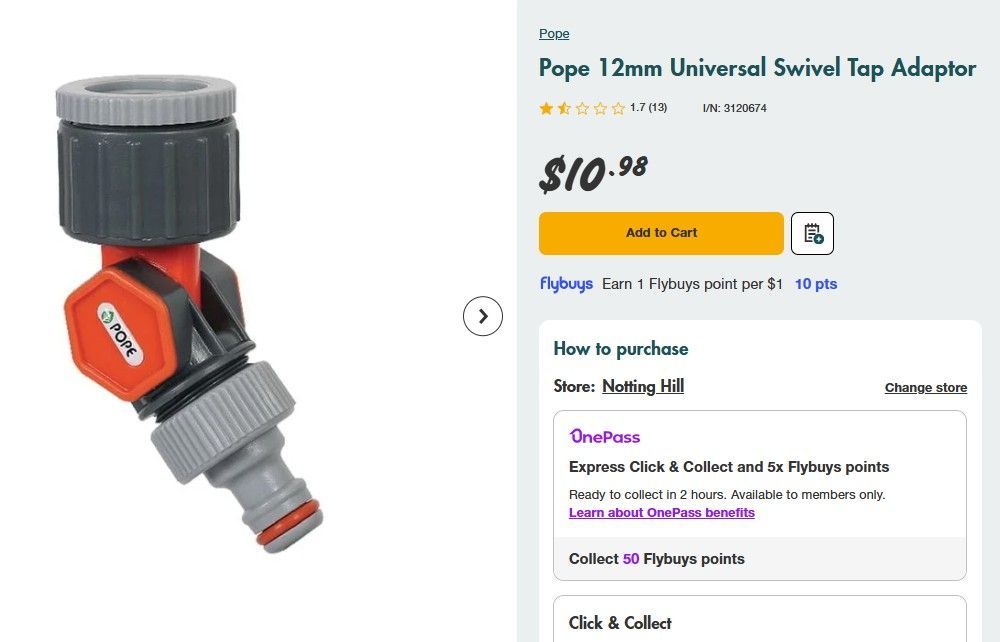This screenshot has height=642, width=1000.
Task: Open the Notting Hill store link
Action: (x=643, y=386)
